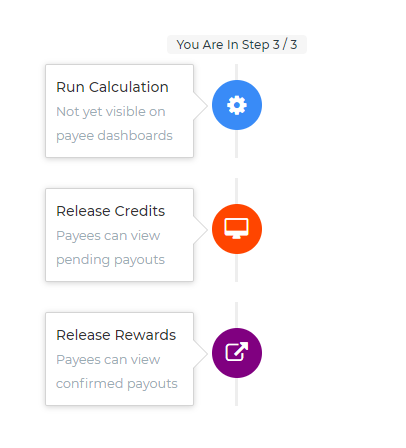Click timeline line segment above the monitor circle
The height and width of the screenshot is (448, 406).
[236, 191]
